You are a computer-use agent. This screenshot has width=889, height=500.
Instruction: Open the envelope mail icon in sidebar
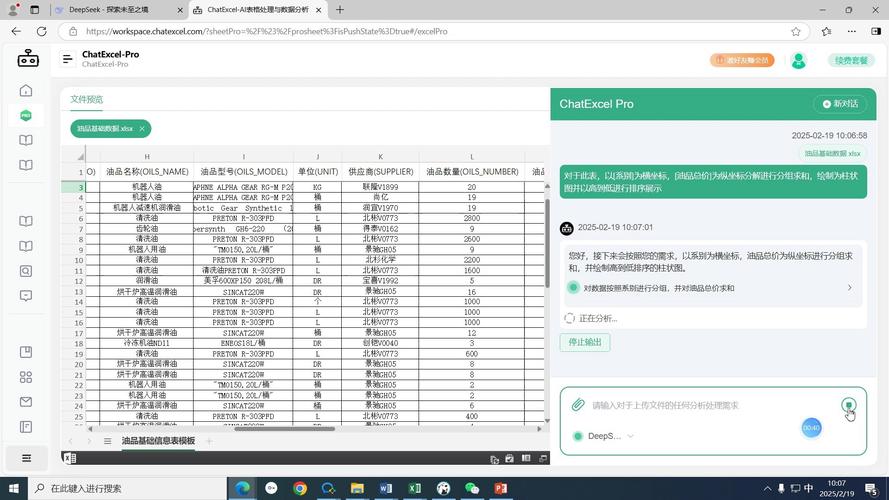(x=26, y=402)
